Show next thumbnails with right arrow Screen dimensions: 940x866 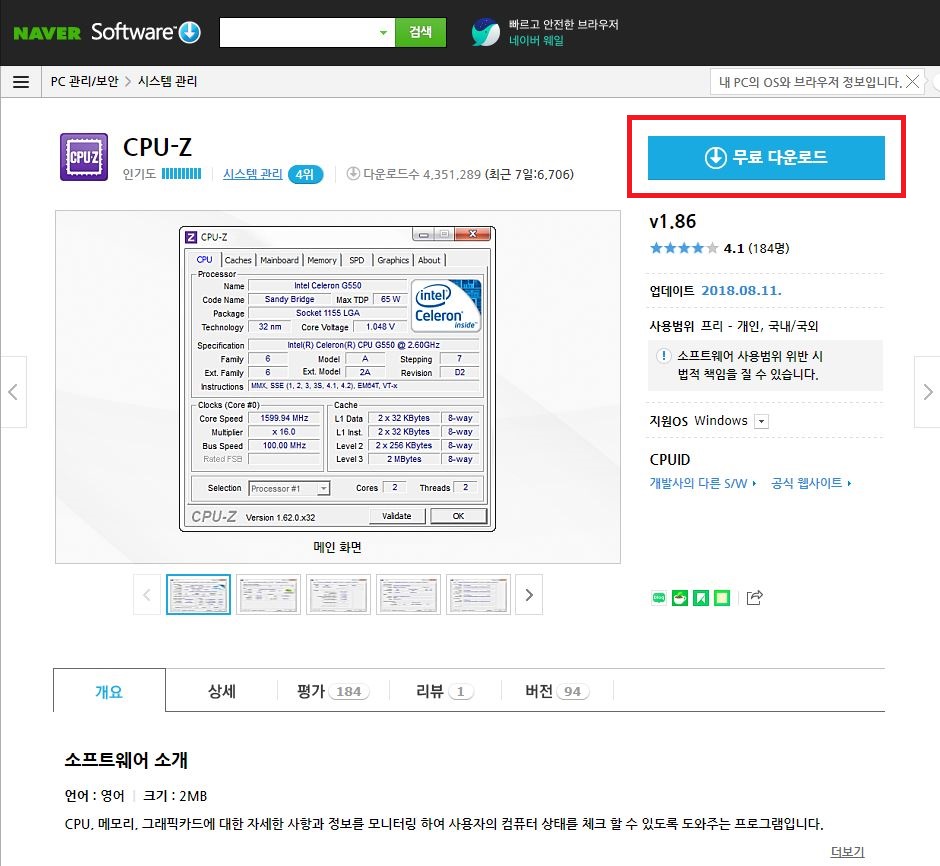pyautogui.click(x=529, y=595)
